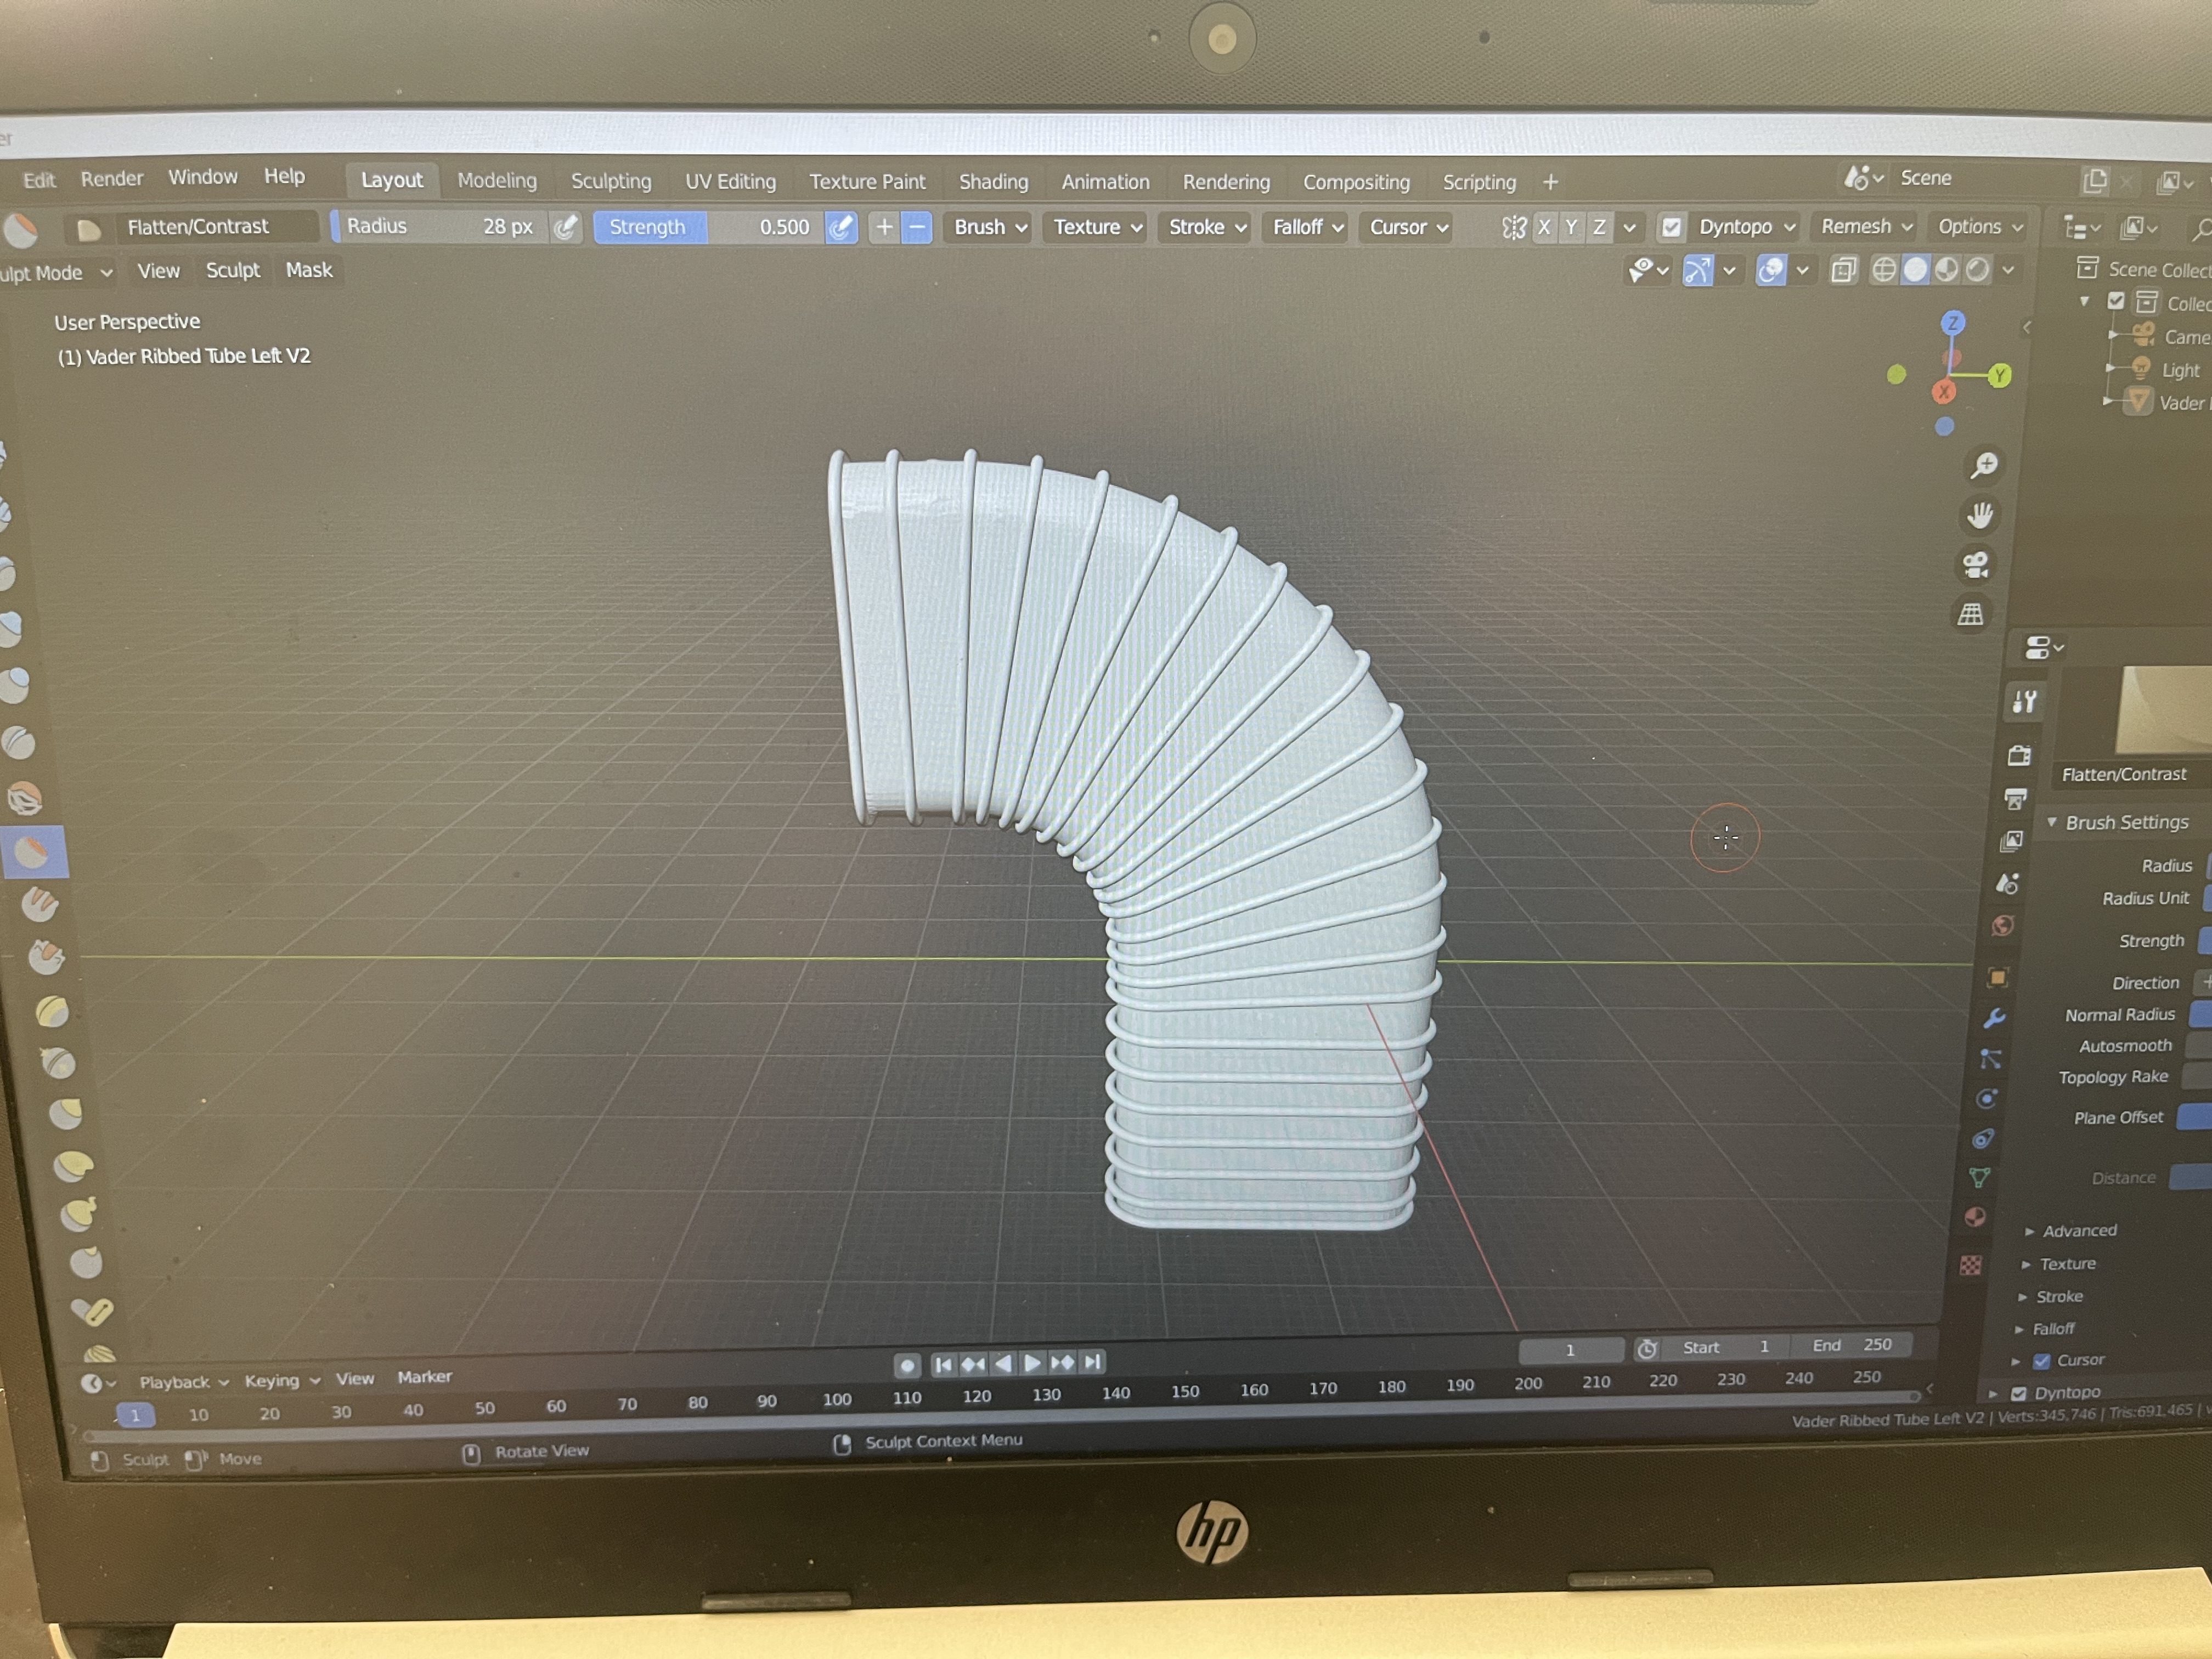2212x1659 pixels.
Task: Toggle Collection visibility checkbox in outliner
Action: click(x=2116, y=300)
